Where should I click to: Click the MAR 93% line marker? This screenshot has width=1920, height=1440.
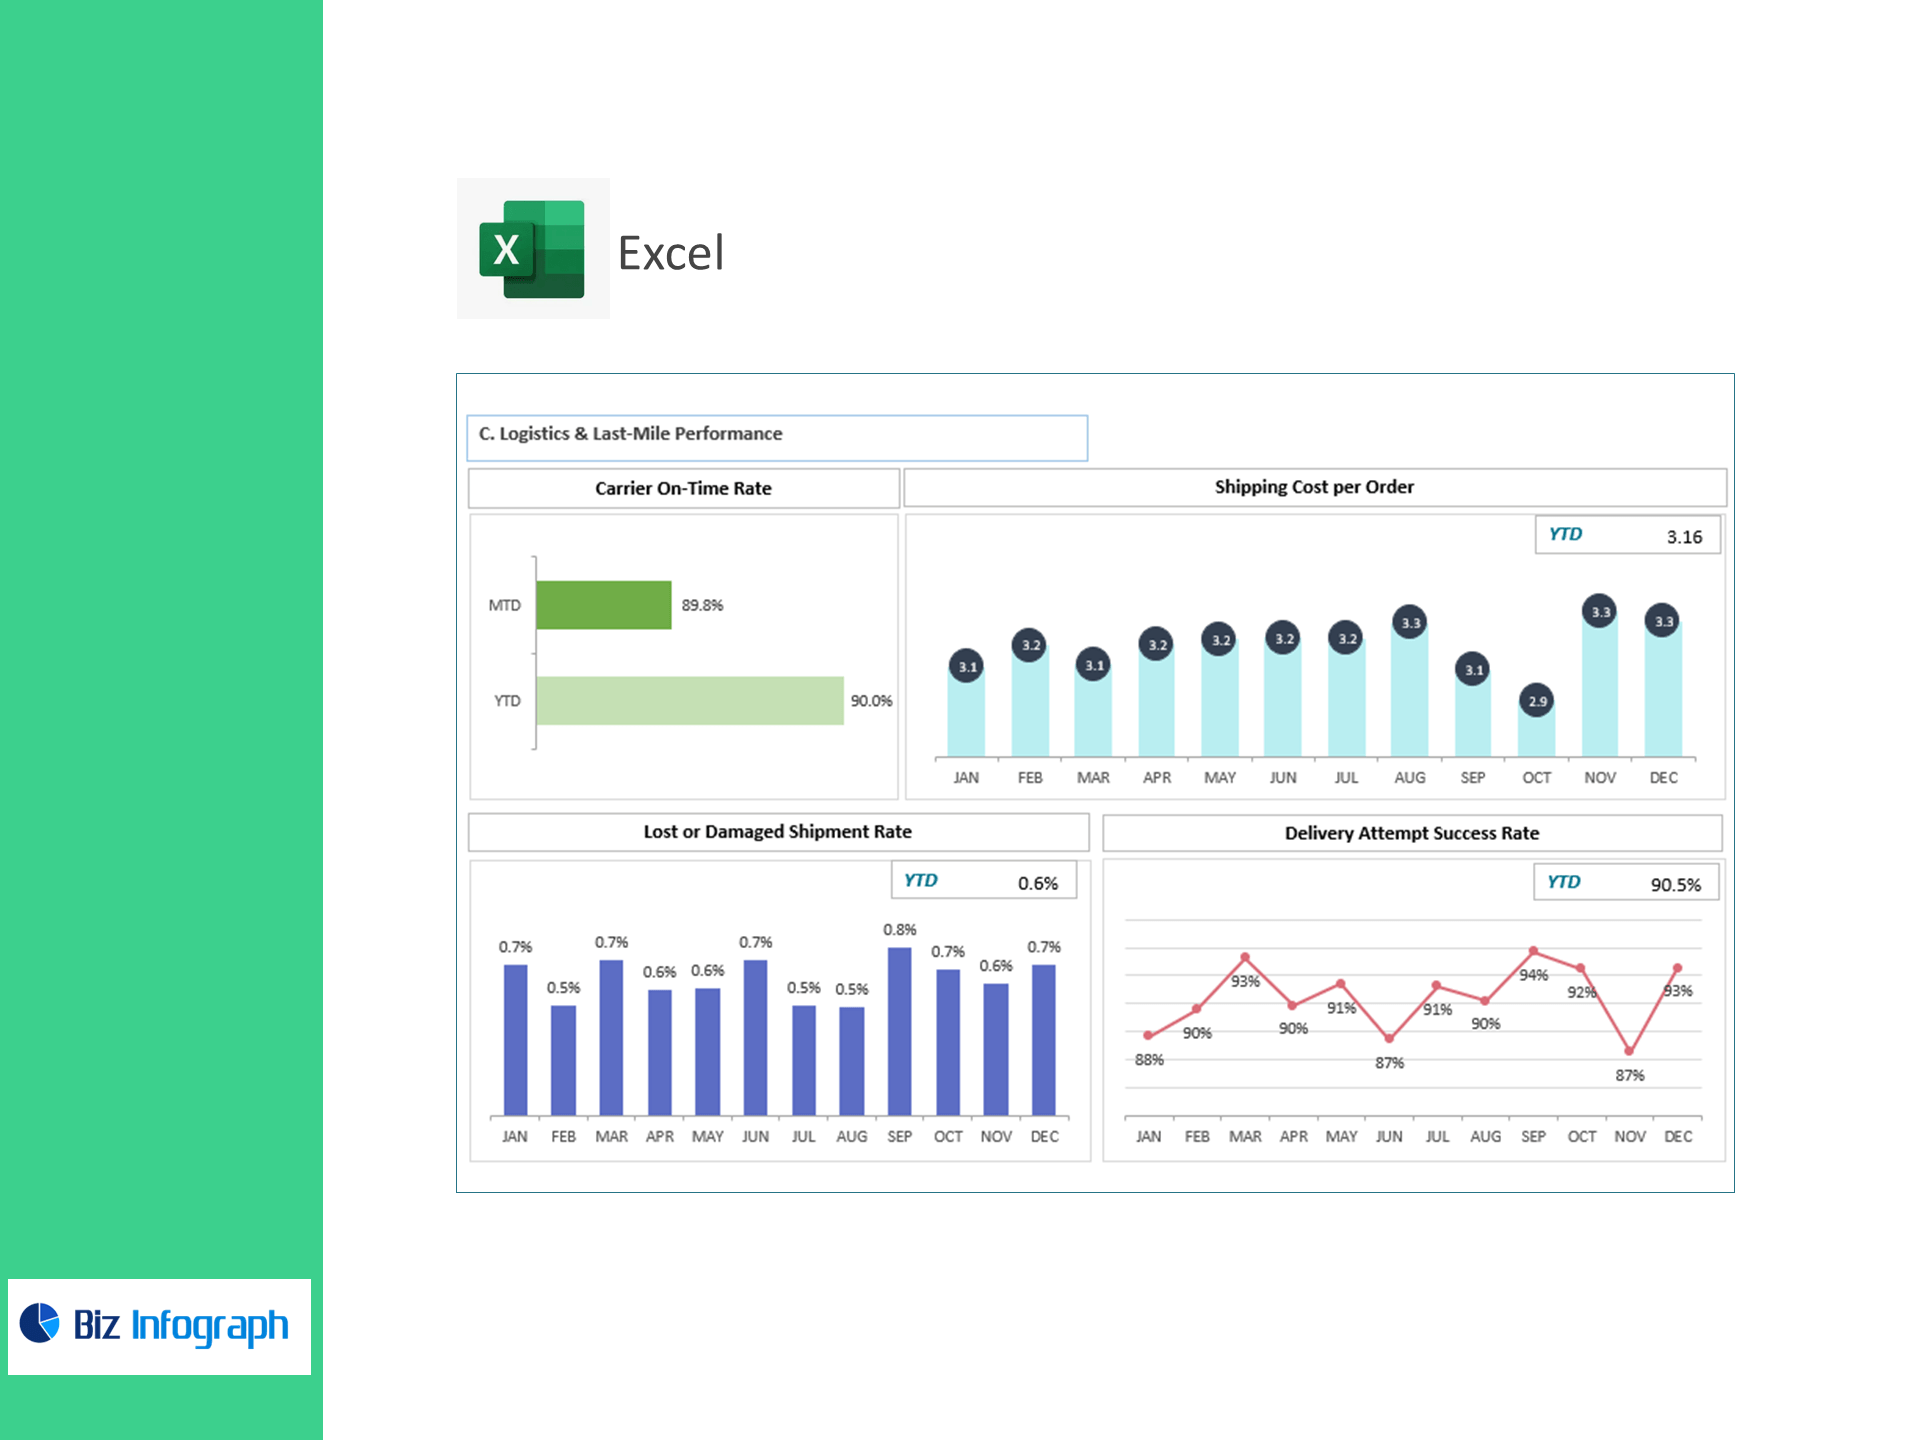coord(1245,957)
